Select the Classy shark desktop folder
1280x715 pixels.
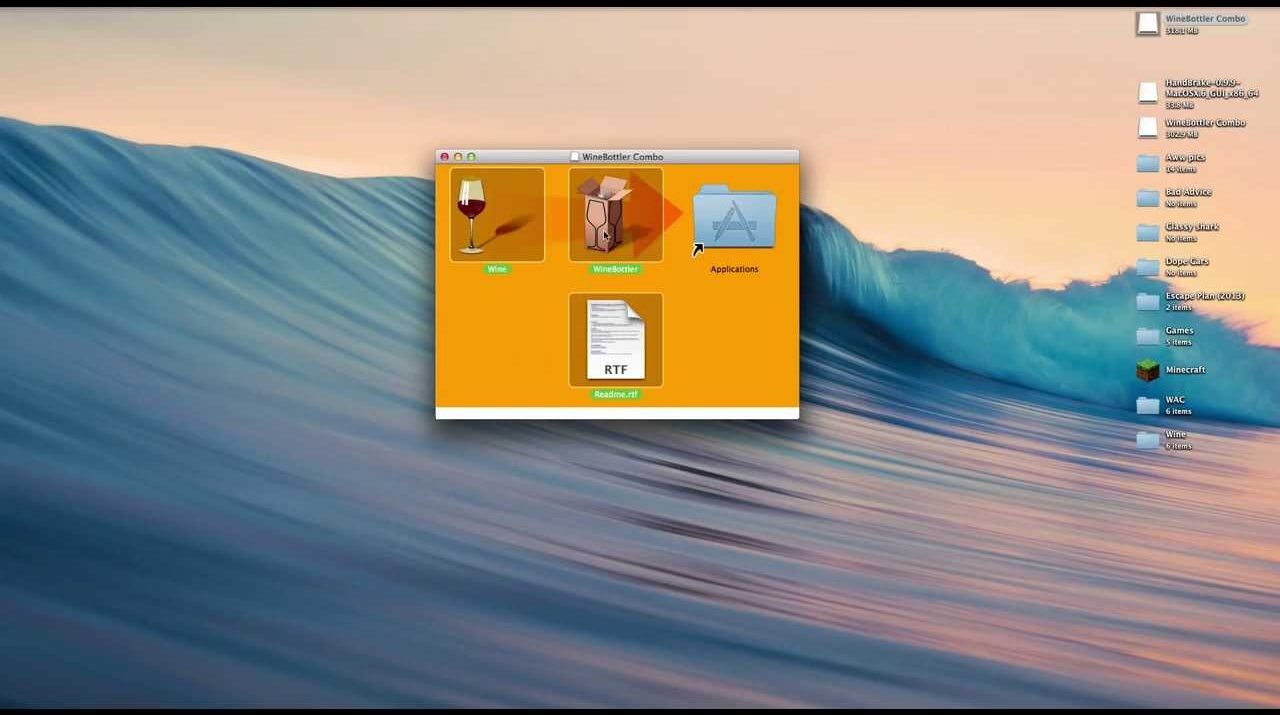[1148, 232]
